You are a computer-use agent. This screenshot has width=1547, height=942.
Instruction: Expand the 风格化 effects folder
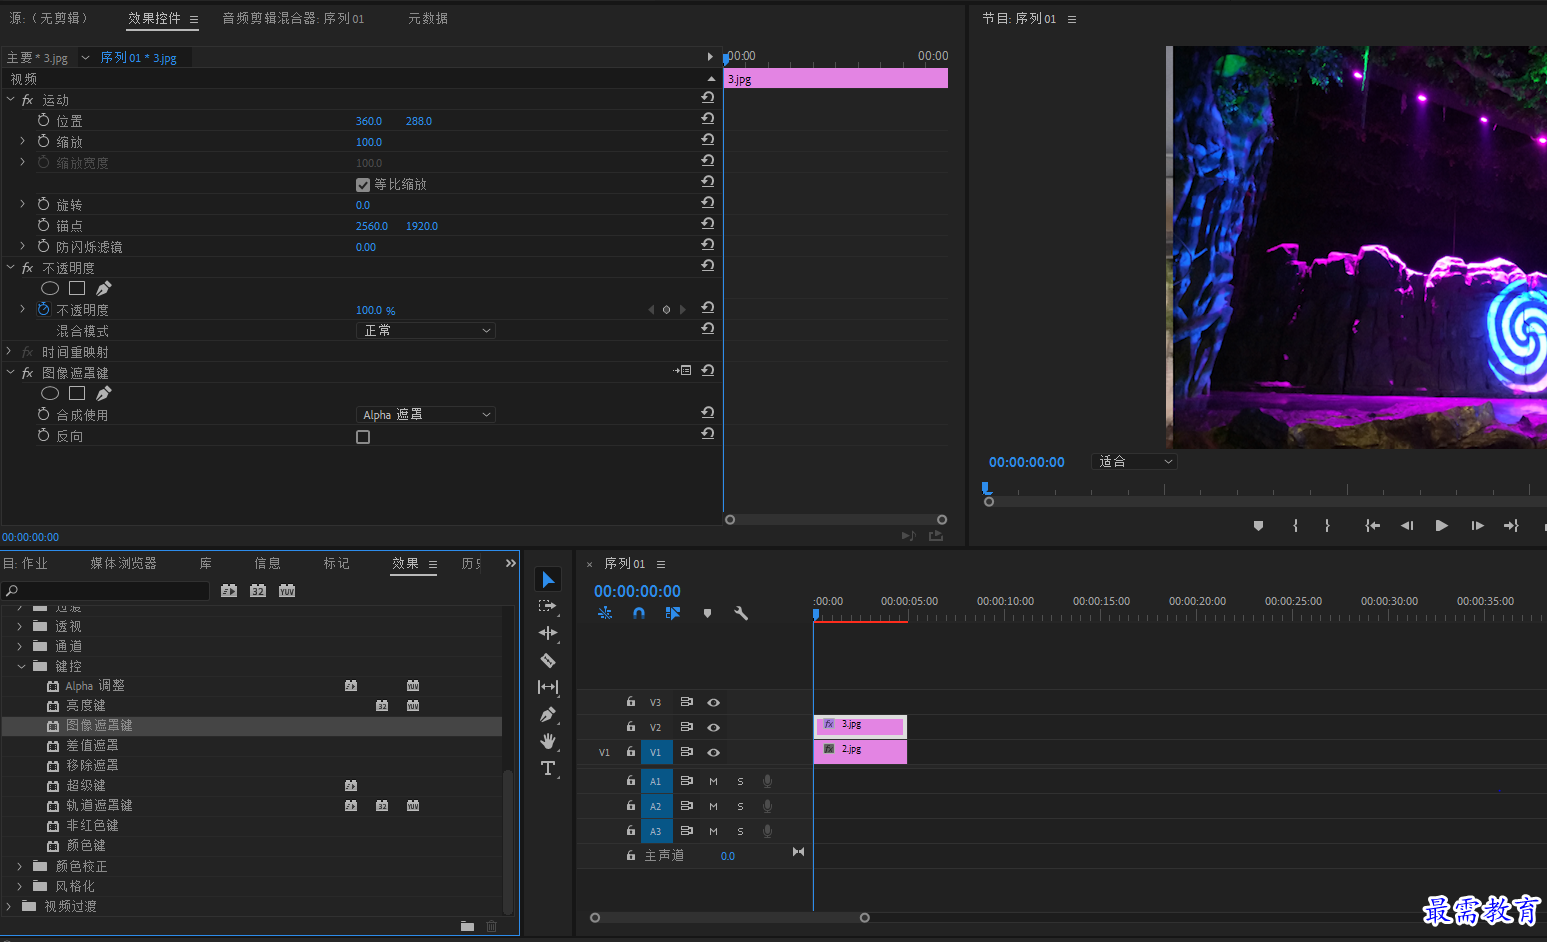tap(20, 886)
